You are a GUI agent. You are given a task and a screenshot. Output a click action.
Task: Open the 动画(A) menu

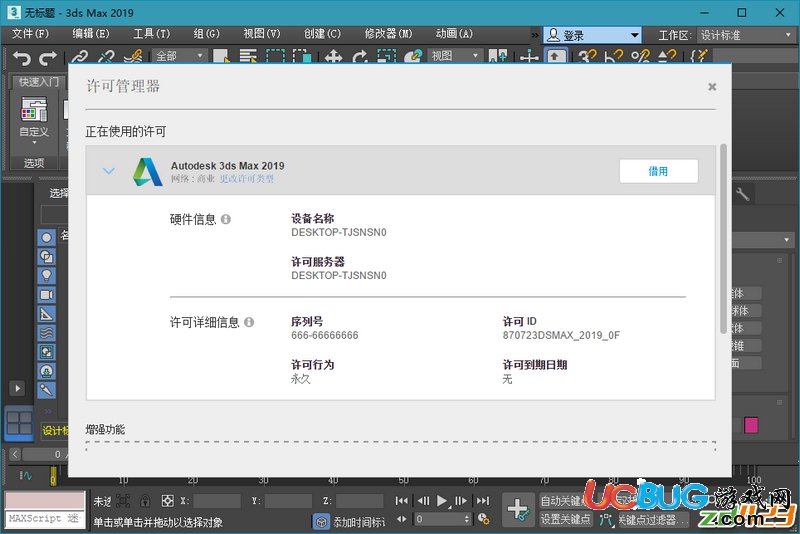454,34
